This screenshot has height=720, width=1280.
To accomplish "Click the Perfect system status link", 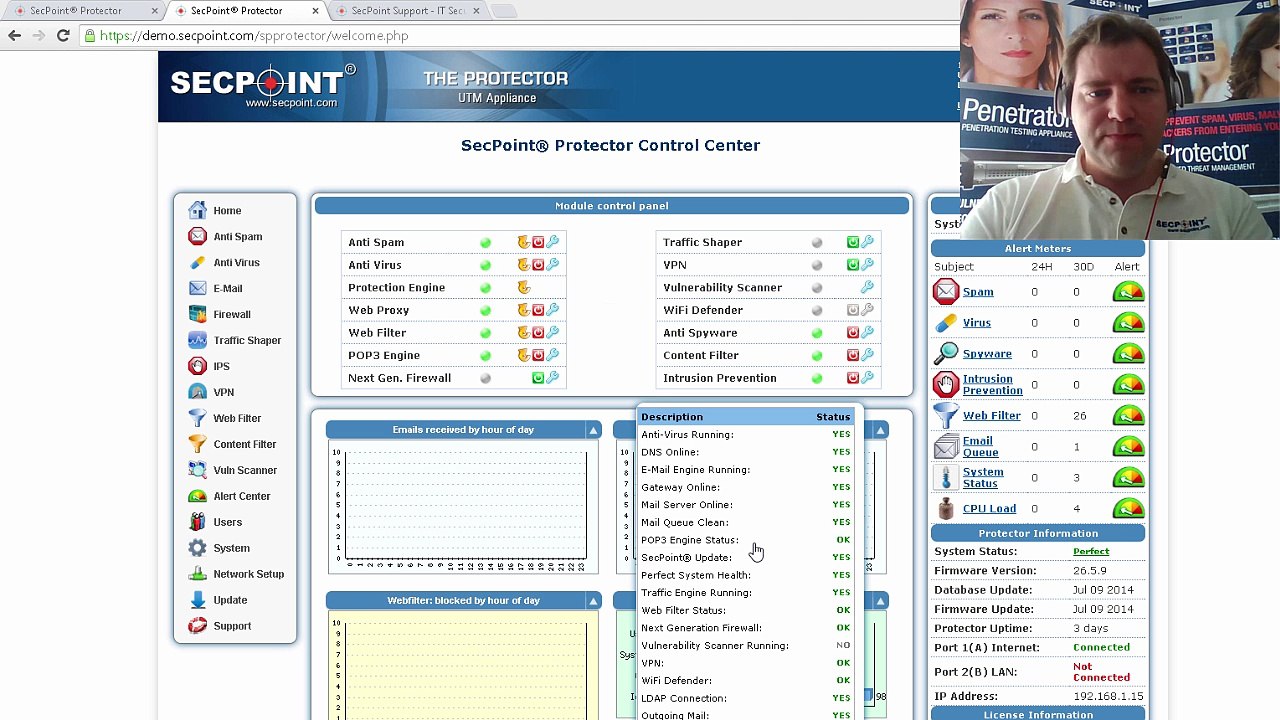I will click(x=1091, y=552).
